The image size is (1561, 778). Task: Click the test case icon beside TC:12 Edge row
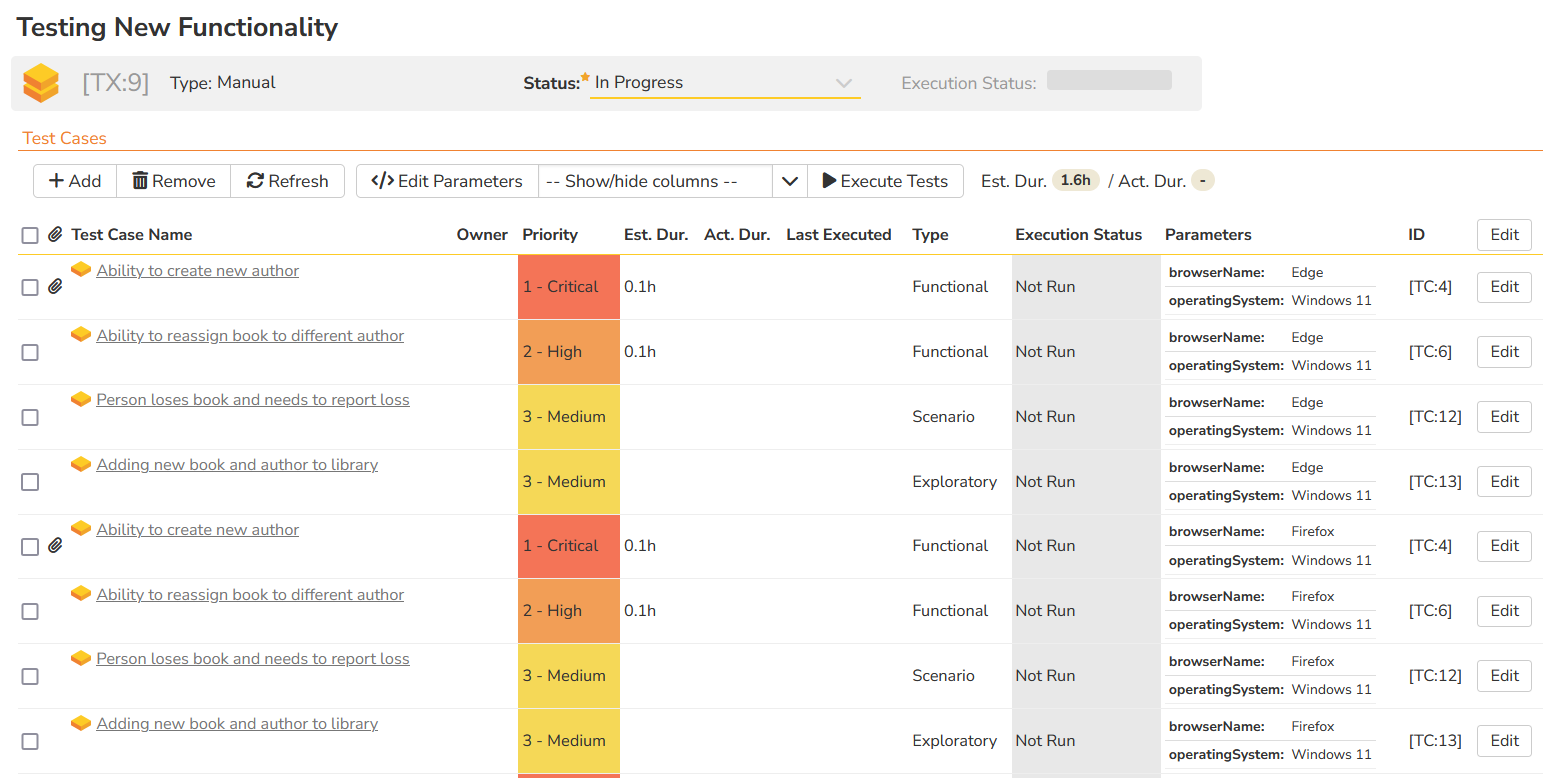coord(81,400)
